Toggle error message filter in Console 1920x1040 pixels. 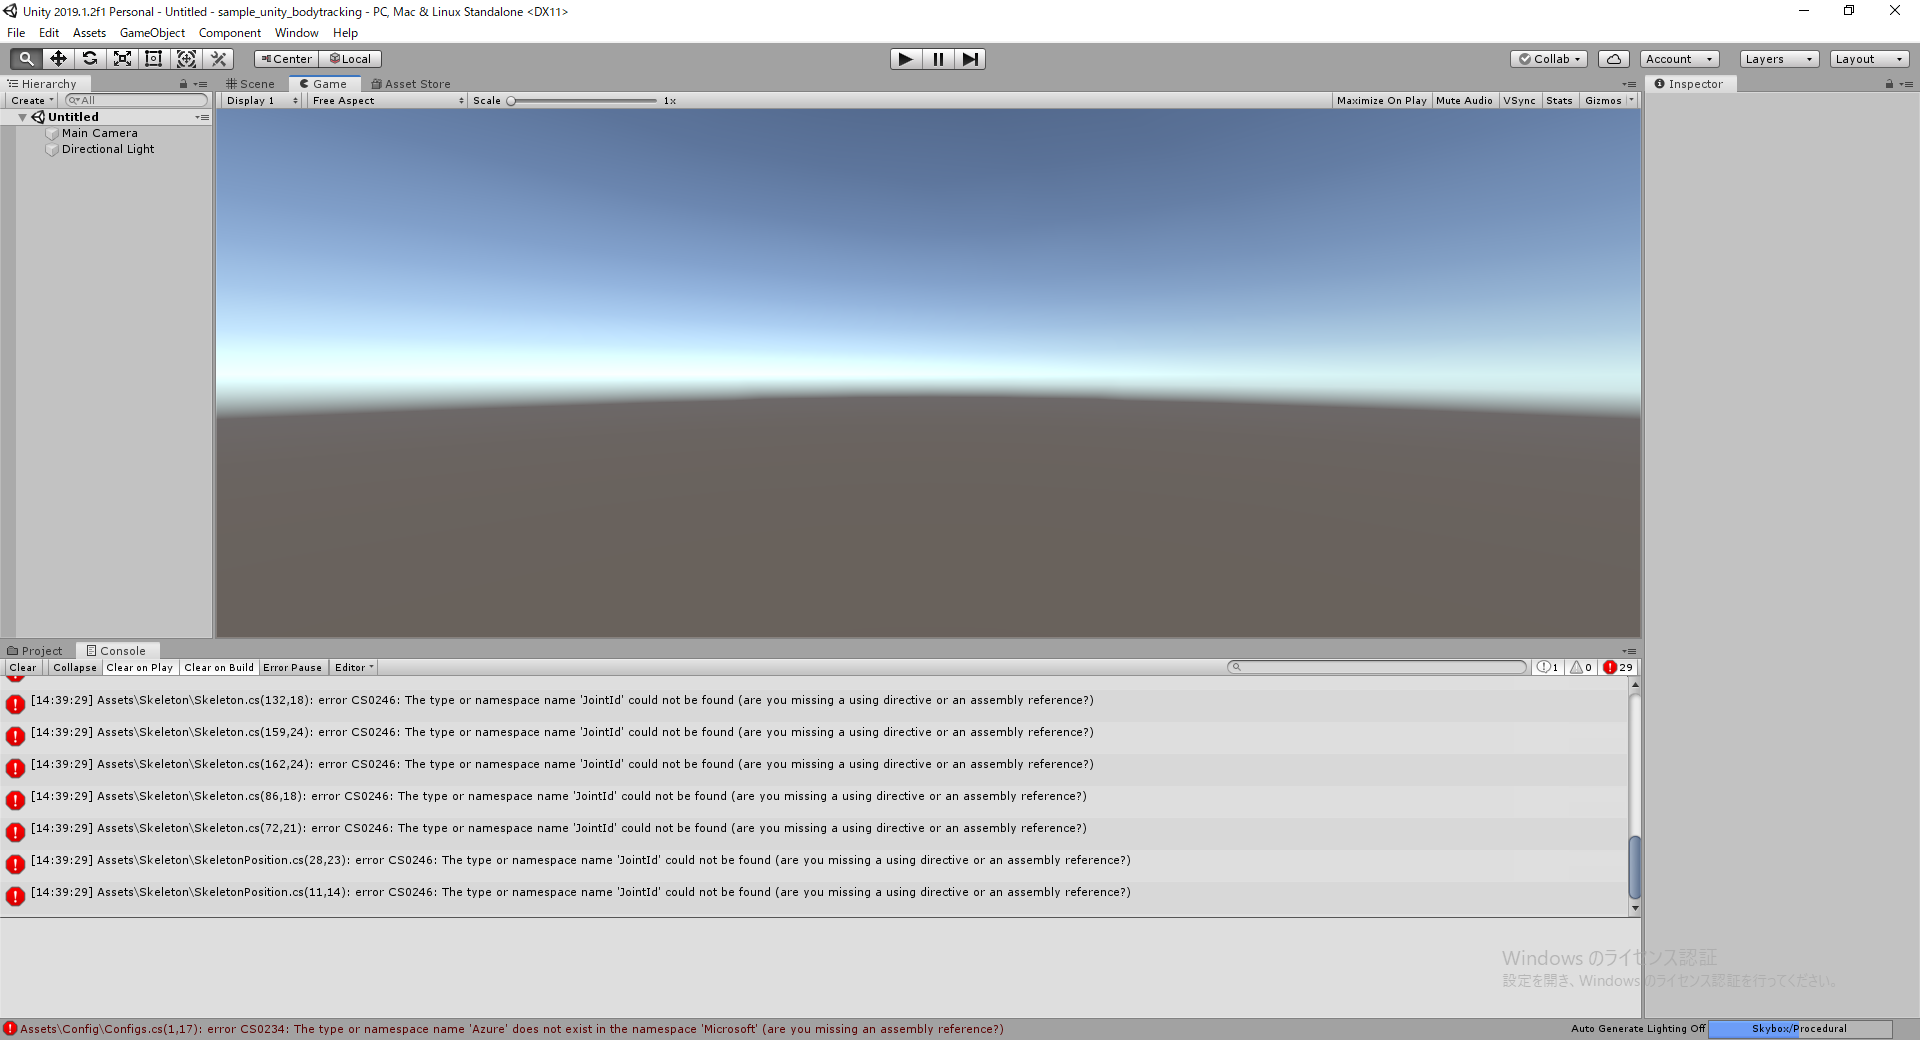(1617, 667)
